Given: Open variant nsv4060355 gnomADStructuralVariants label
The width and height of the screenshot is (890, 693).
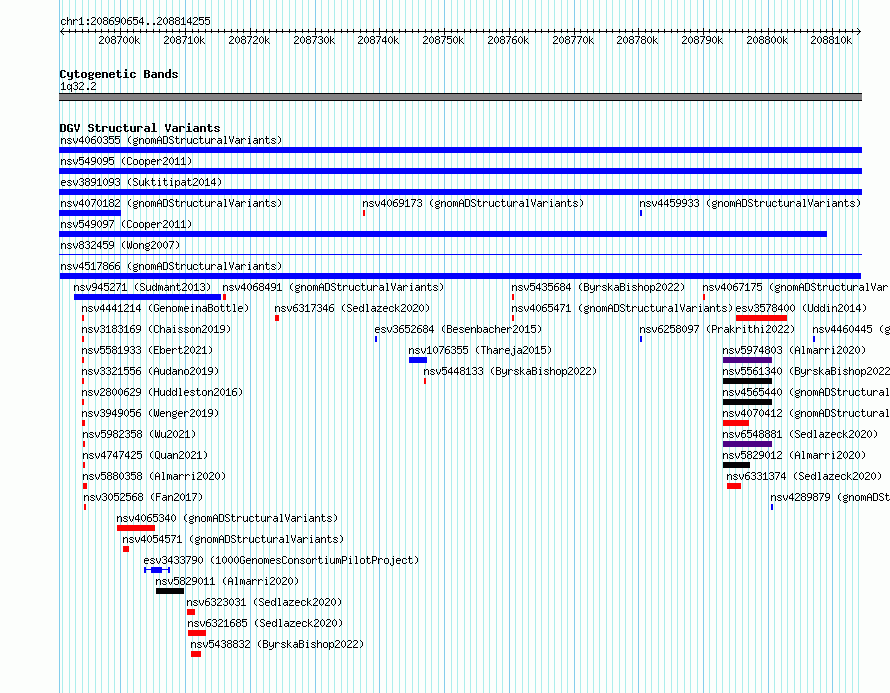Looking at the screenshot, I should (171, 140).
